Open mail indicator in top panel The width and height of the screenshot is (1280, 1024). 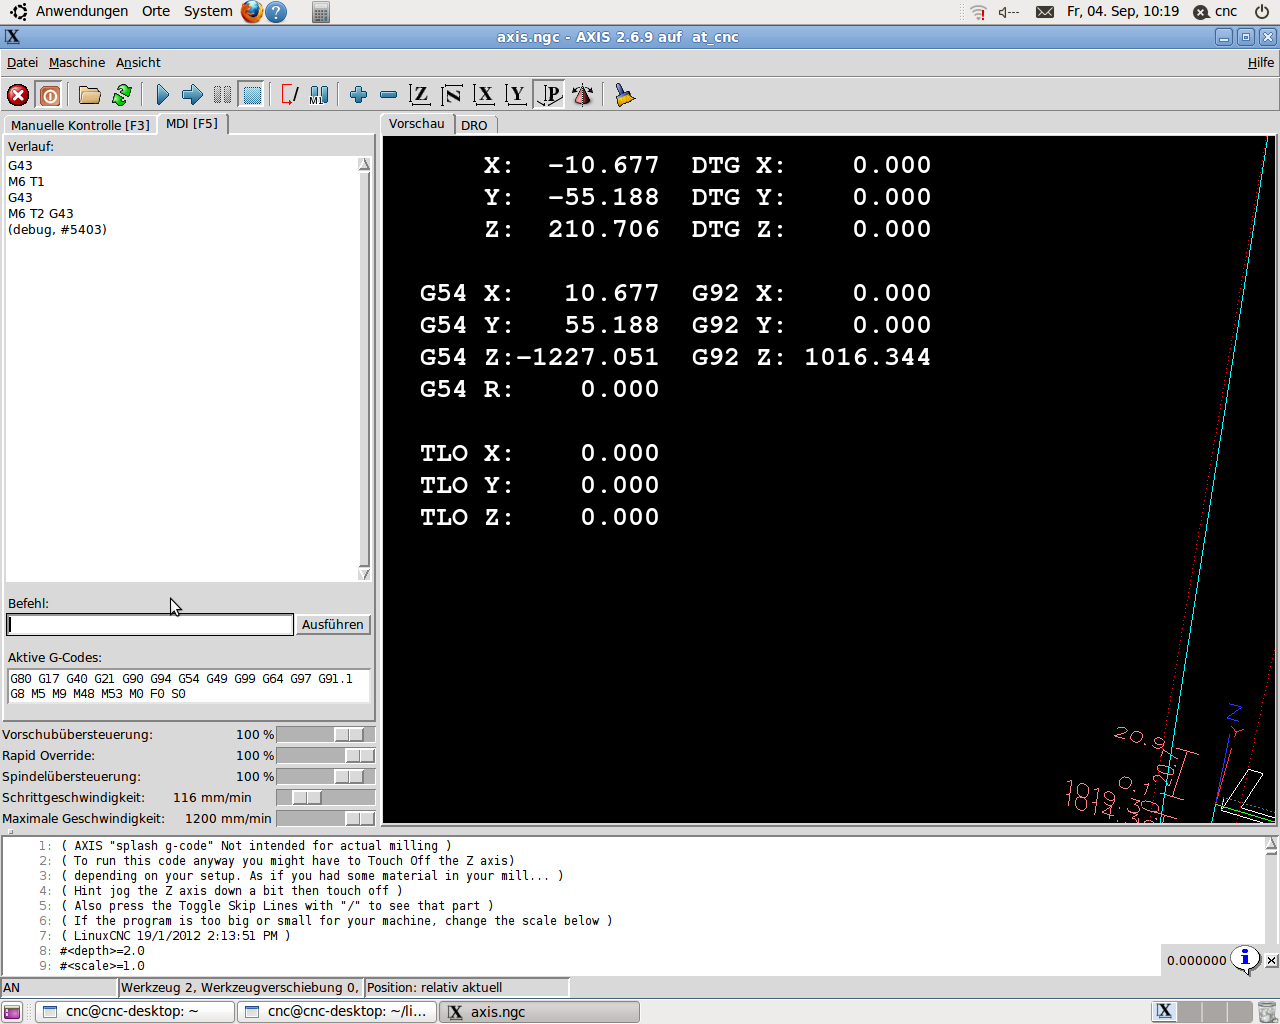[1044, 12]
